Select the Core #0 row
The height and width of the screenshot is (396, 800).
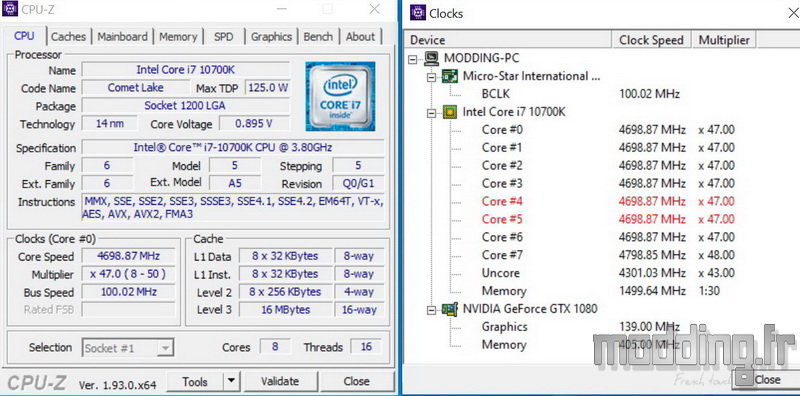(x=608, y=130)
